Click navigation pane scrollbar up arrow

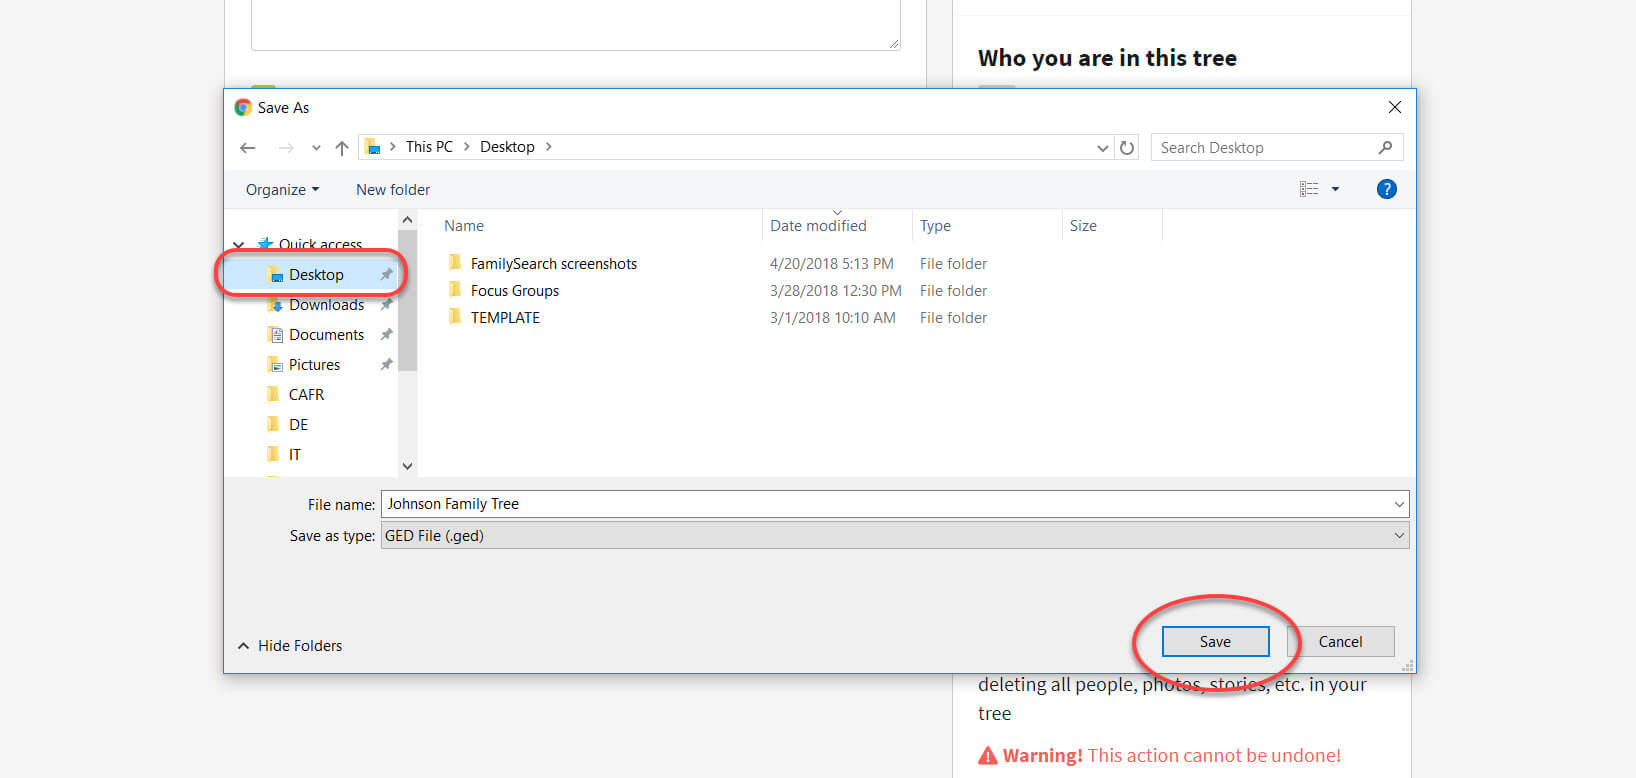407,220
